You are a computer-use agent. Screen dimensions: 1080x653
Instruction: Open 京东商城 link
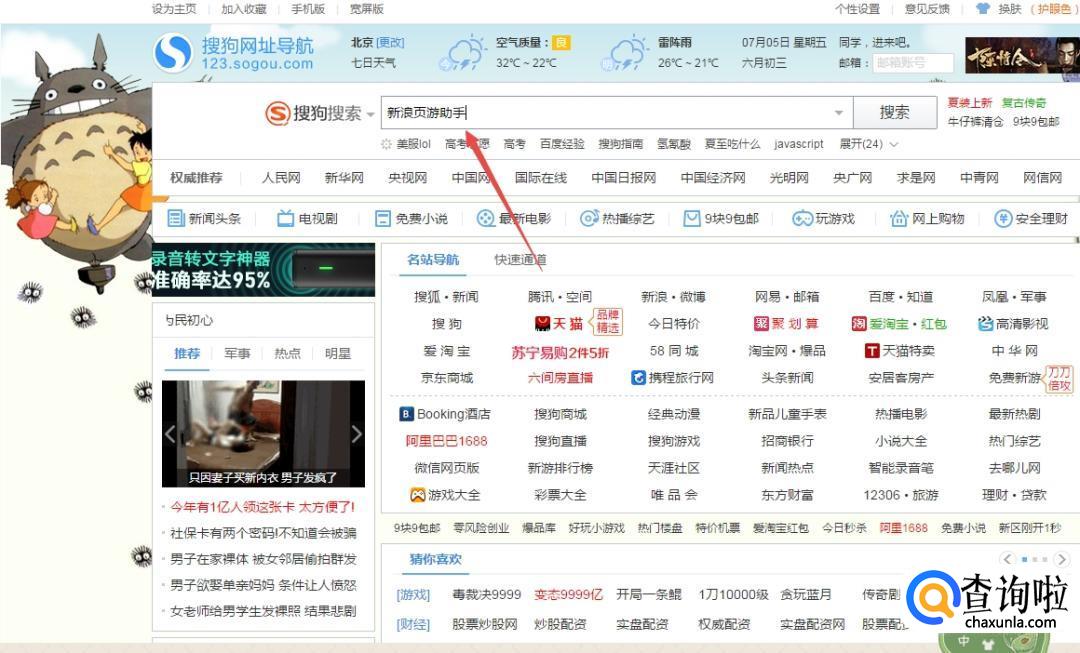(x=446, y=377)
